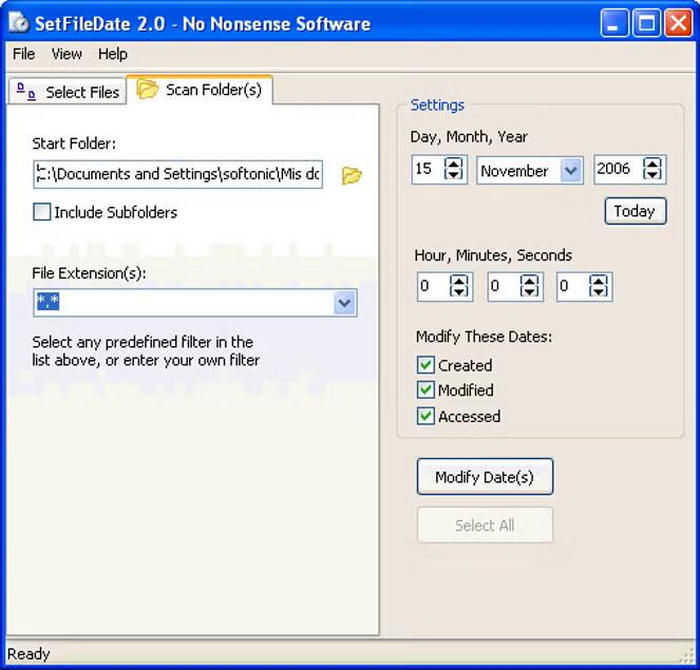Click the Modify Date(s) button
700x670 pixels.
tap(485, 477)
